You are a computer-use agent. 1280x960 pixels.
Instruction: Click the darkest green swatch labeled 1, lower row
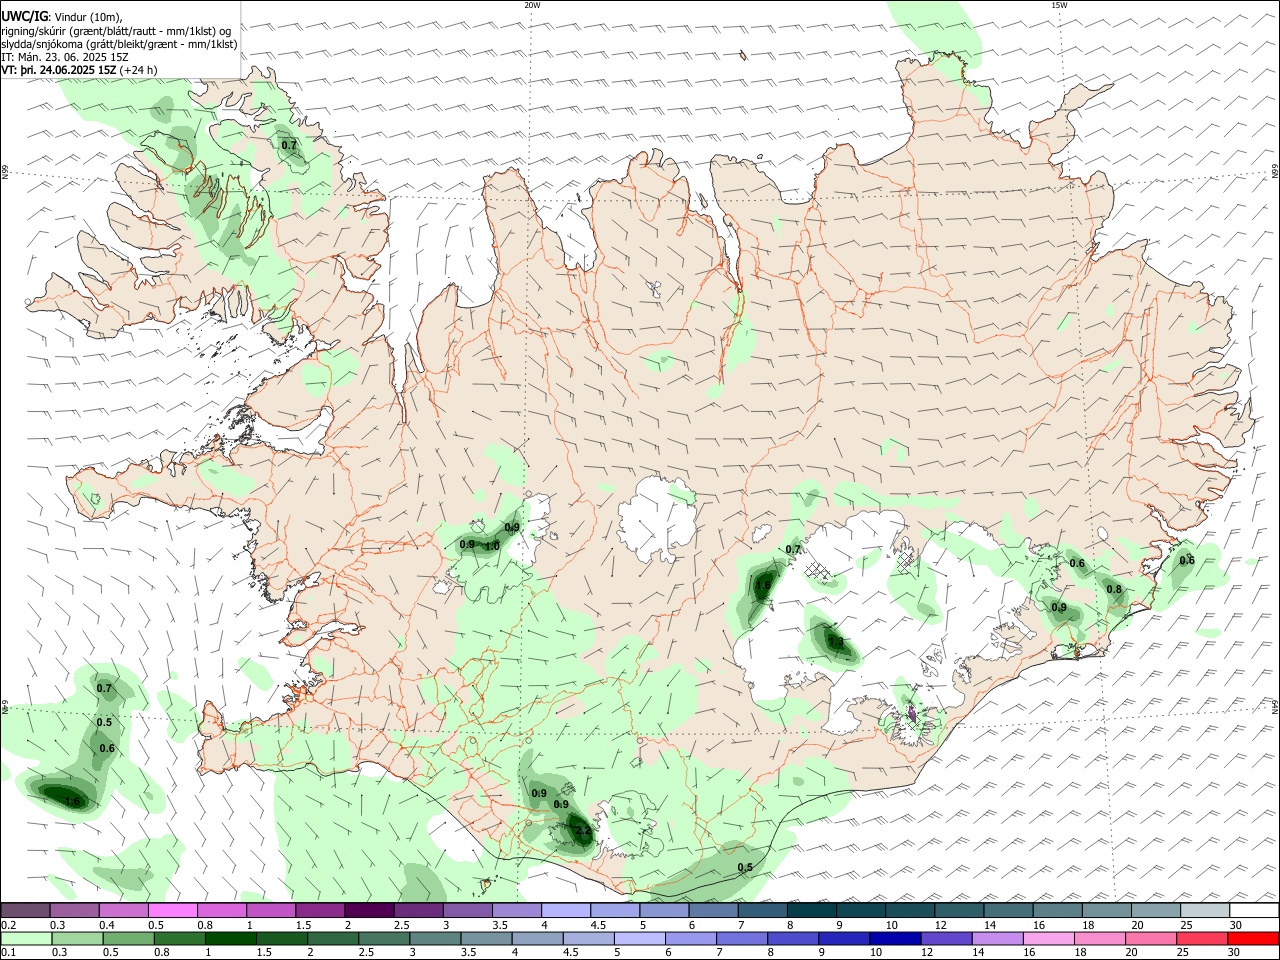(x=230, y=939)
